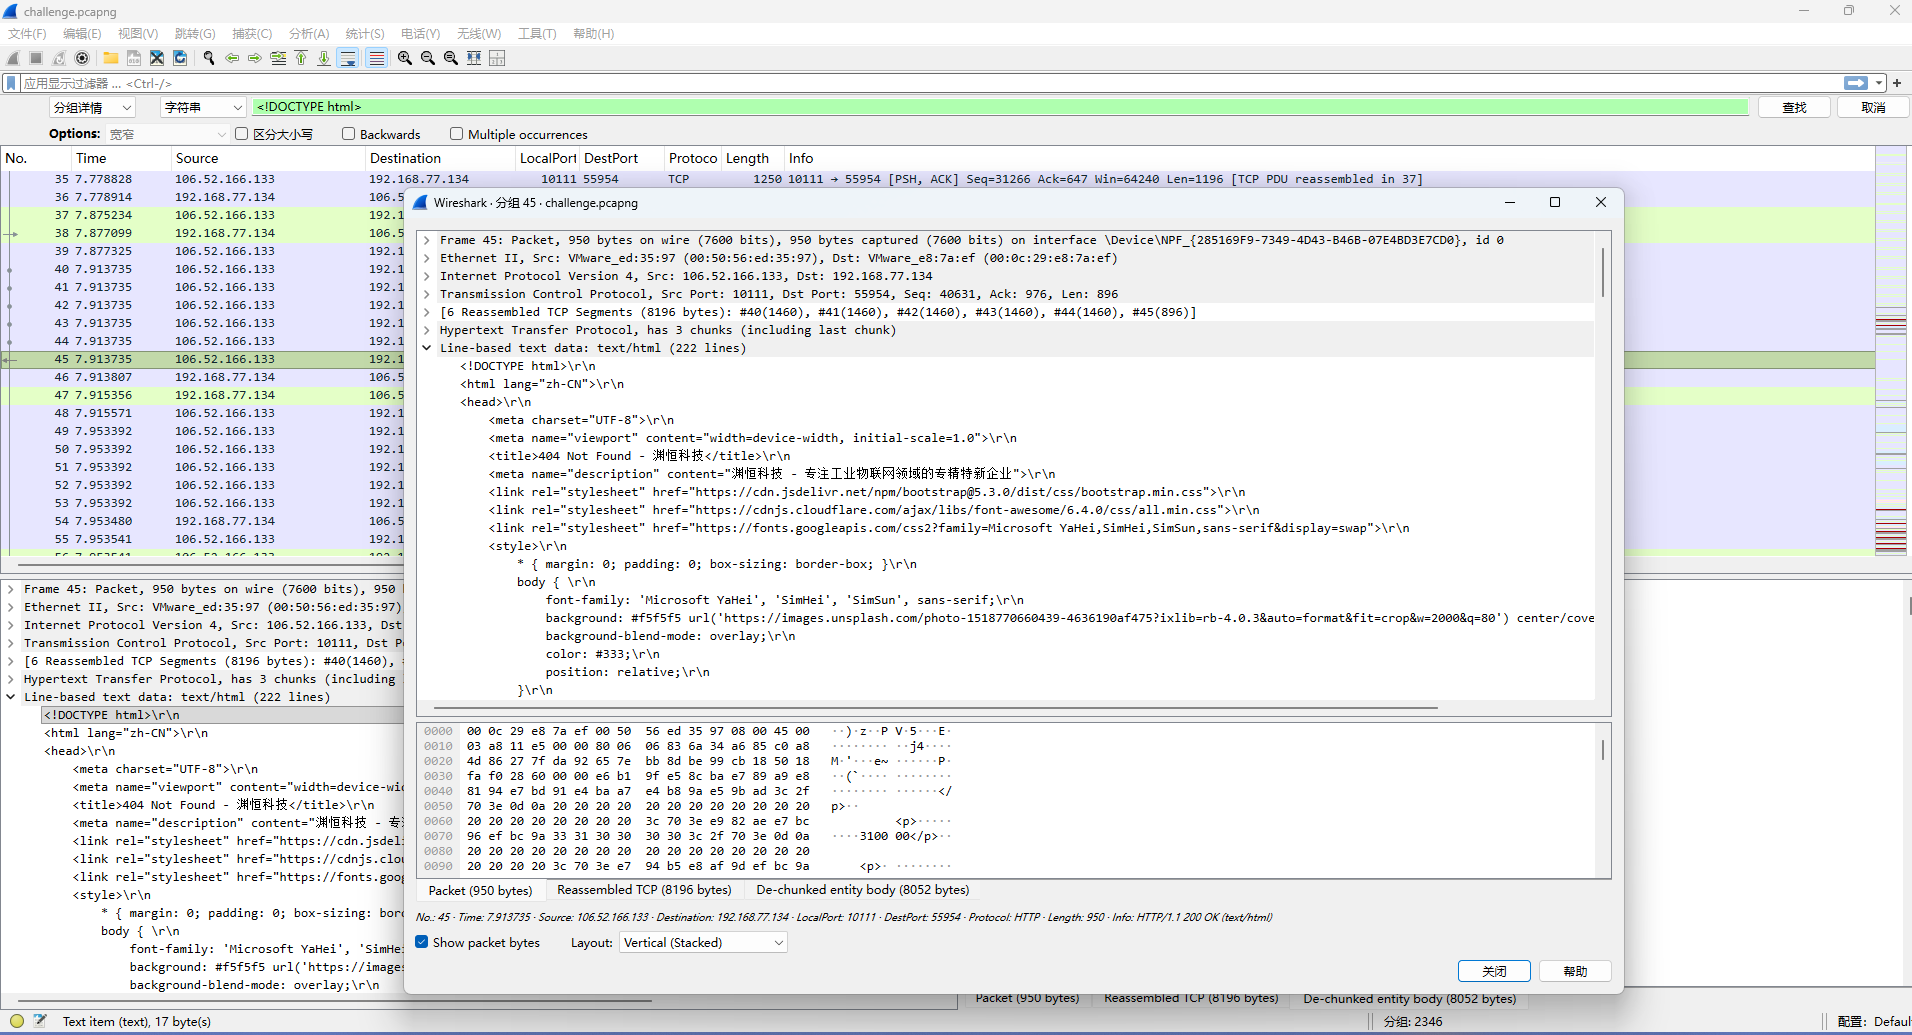The width and height of the screenshot is (1912, 1035).
Task: Jump to the first packet icon
Action: (301, 58)
